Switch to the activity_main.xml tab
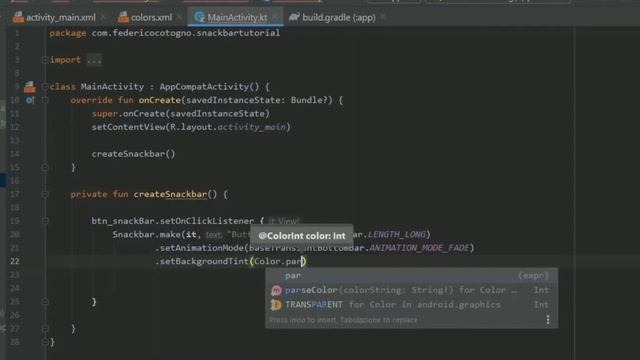 pyautogui.click(x=60, y=18)
